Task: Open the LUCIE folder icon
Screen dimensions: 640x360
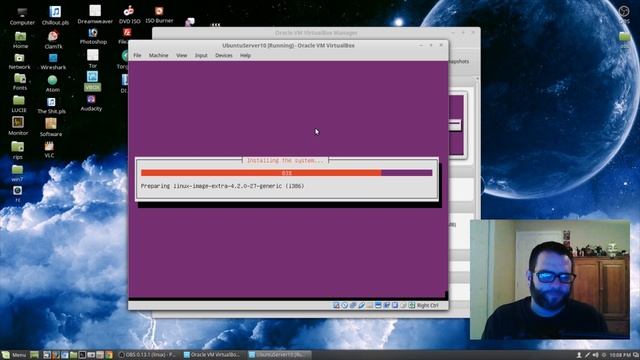Action: 18,104
